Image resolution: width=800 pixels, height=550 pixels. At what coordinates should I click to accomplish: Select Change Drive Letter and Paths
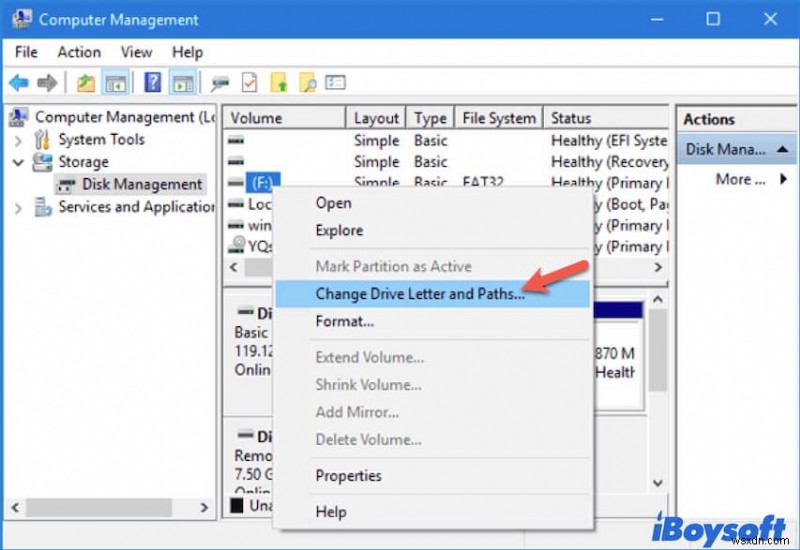[433, 294]
